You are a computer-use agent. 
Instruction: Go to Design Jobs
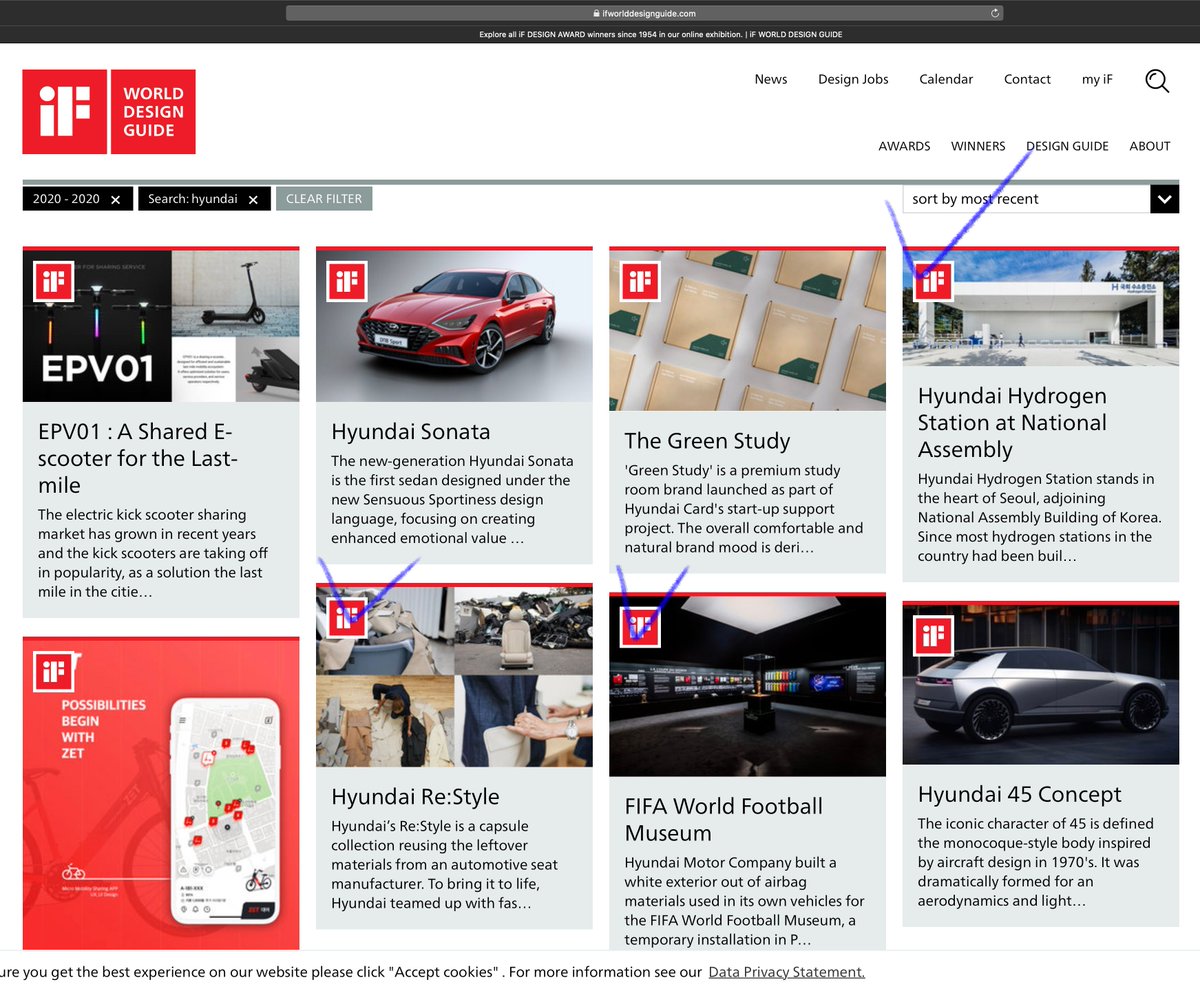[853, 79]
